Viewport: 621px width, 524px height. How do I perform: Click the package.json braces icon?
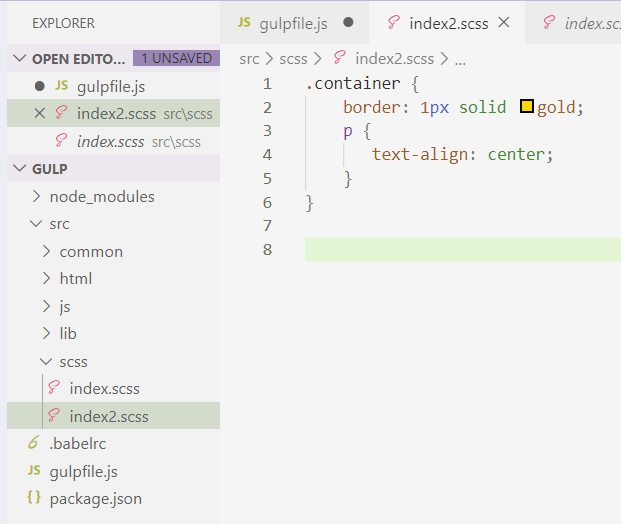tap(33, 498)
